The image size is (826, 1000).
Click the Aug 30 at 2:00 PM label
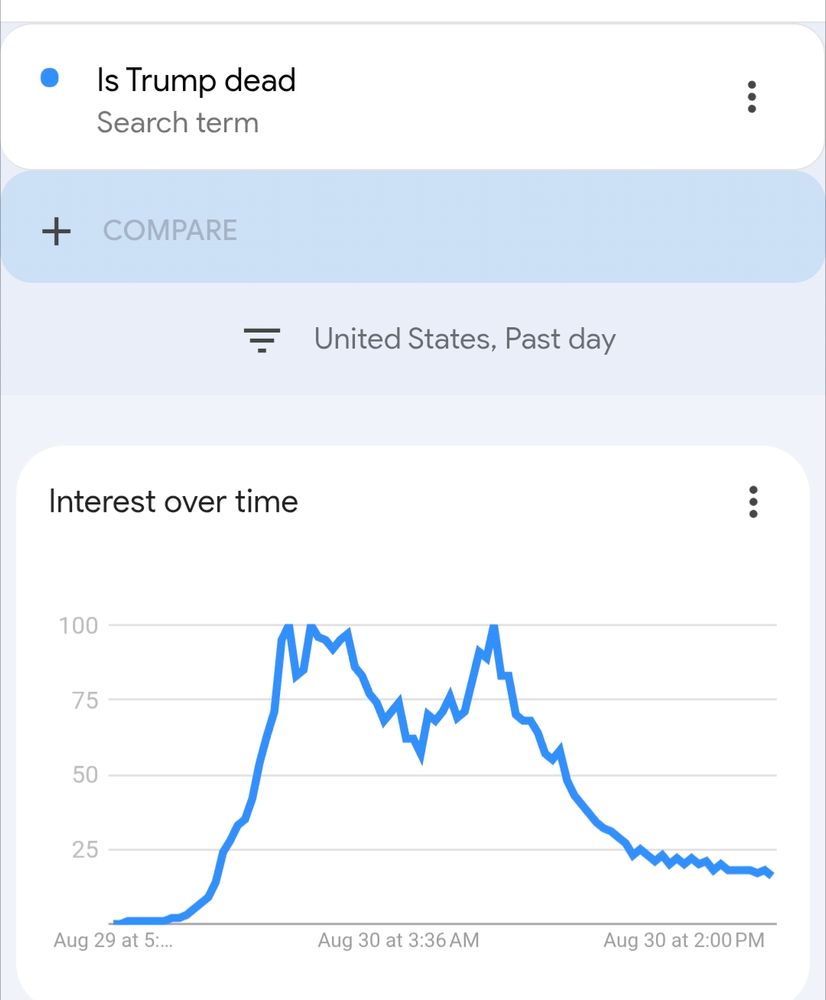click(684, 940)
